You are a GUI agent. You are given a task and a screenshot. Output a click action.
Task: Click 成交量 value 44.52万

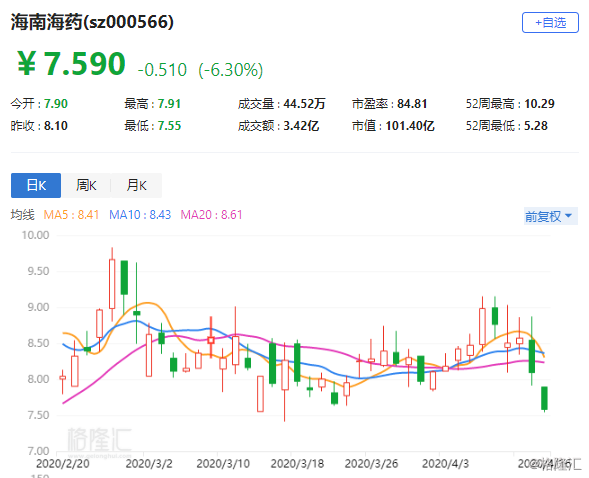(304, 104)
